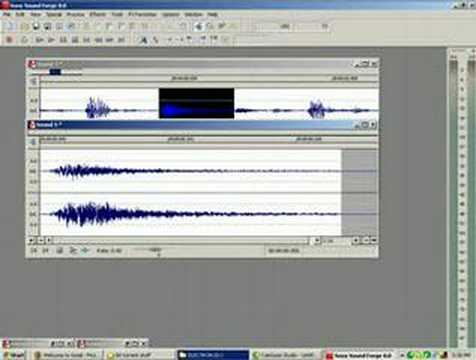476x360 pixels.
Task: Click the Save As toolbar icon
Action: click(47, 26)
